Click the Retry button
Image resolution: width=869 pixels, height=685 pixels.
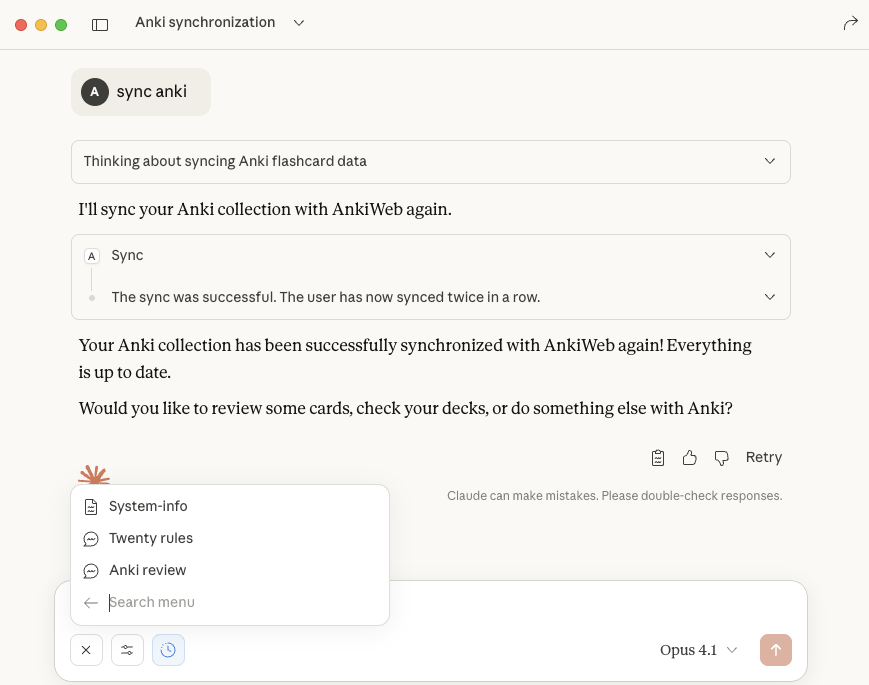click(763, 458)
